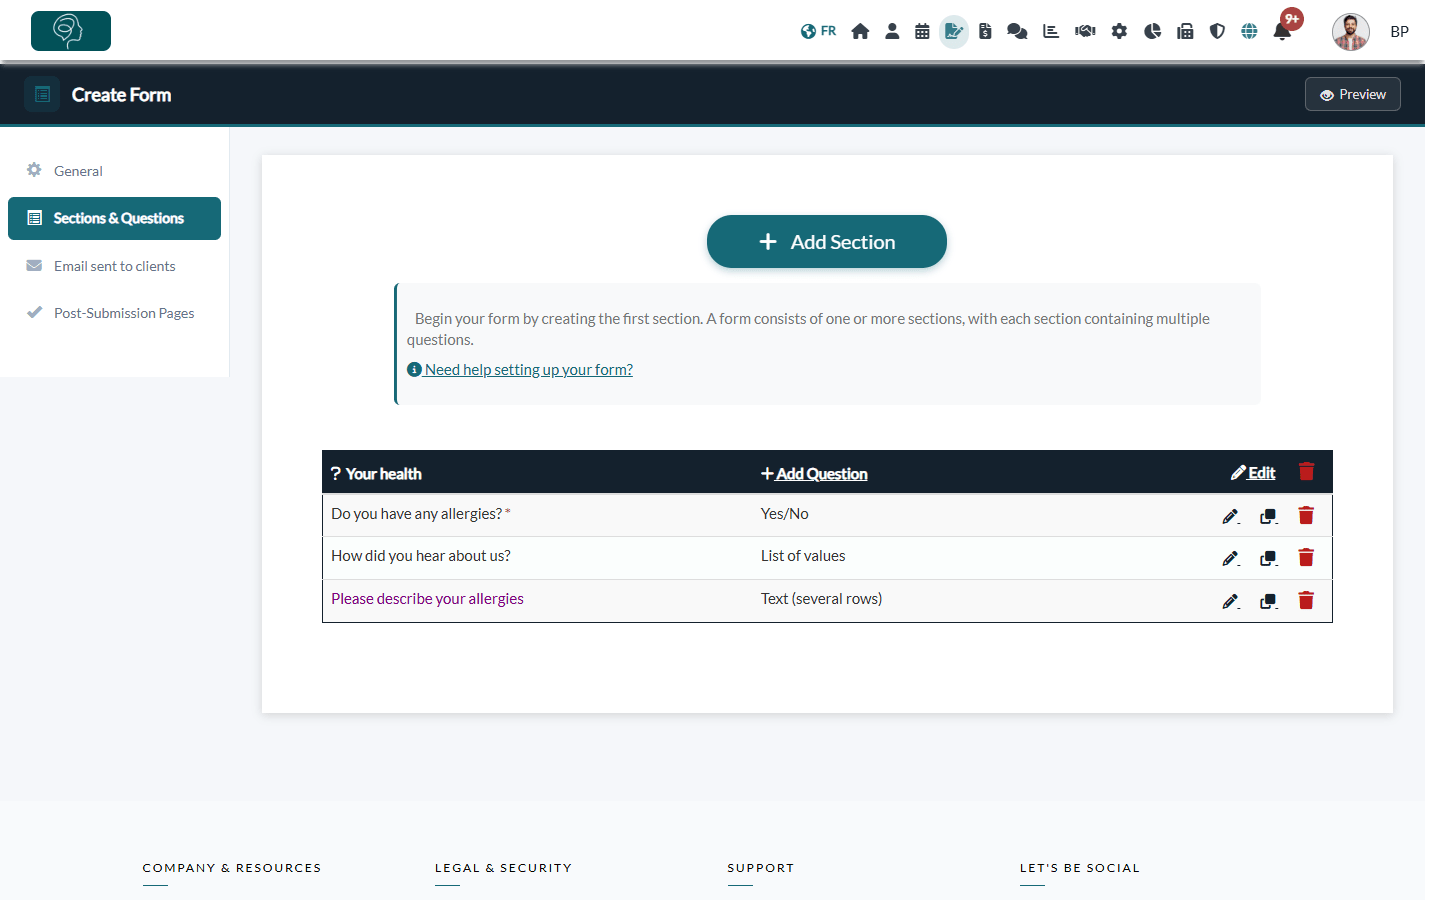Click the Add Section button
The width and height of the screenshot is (1440, 900).
[827, 242]
